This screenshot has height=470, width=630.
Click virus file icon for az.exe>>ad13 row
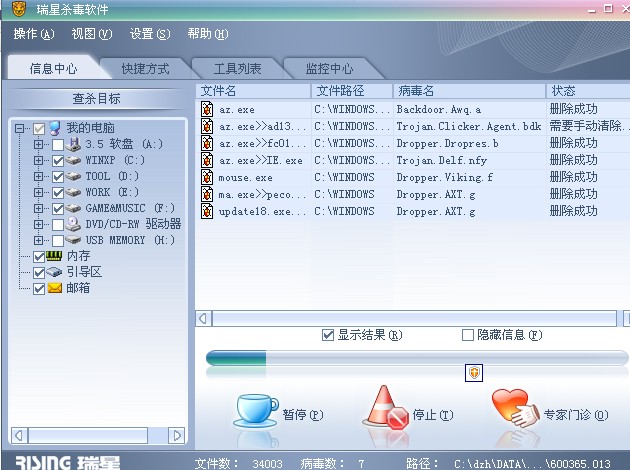(207, 126)
